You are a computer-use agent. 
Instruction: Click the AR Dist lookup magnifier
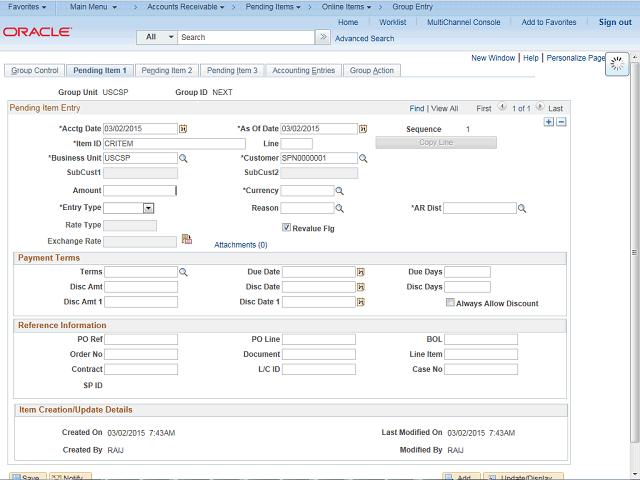pyautogui.click(x=522, y=208)
